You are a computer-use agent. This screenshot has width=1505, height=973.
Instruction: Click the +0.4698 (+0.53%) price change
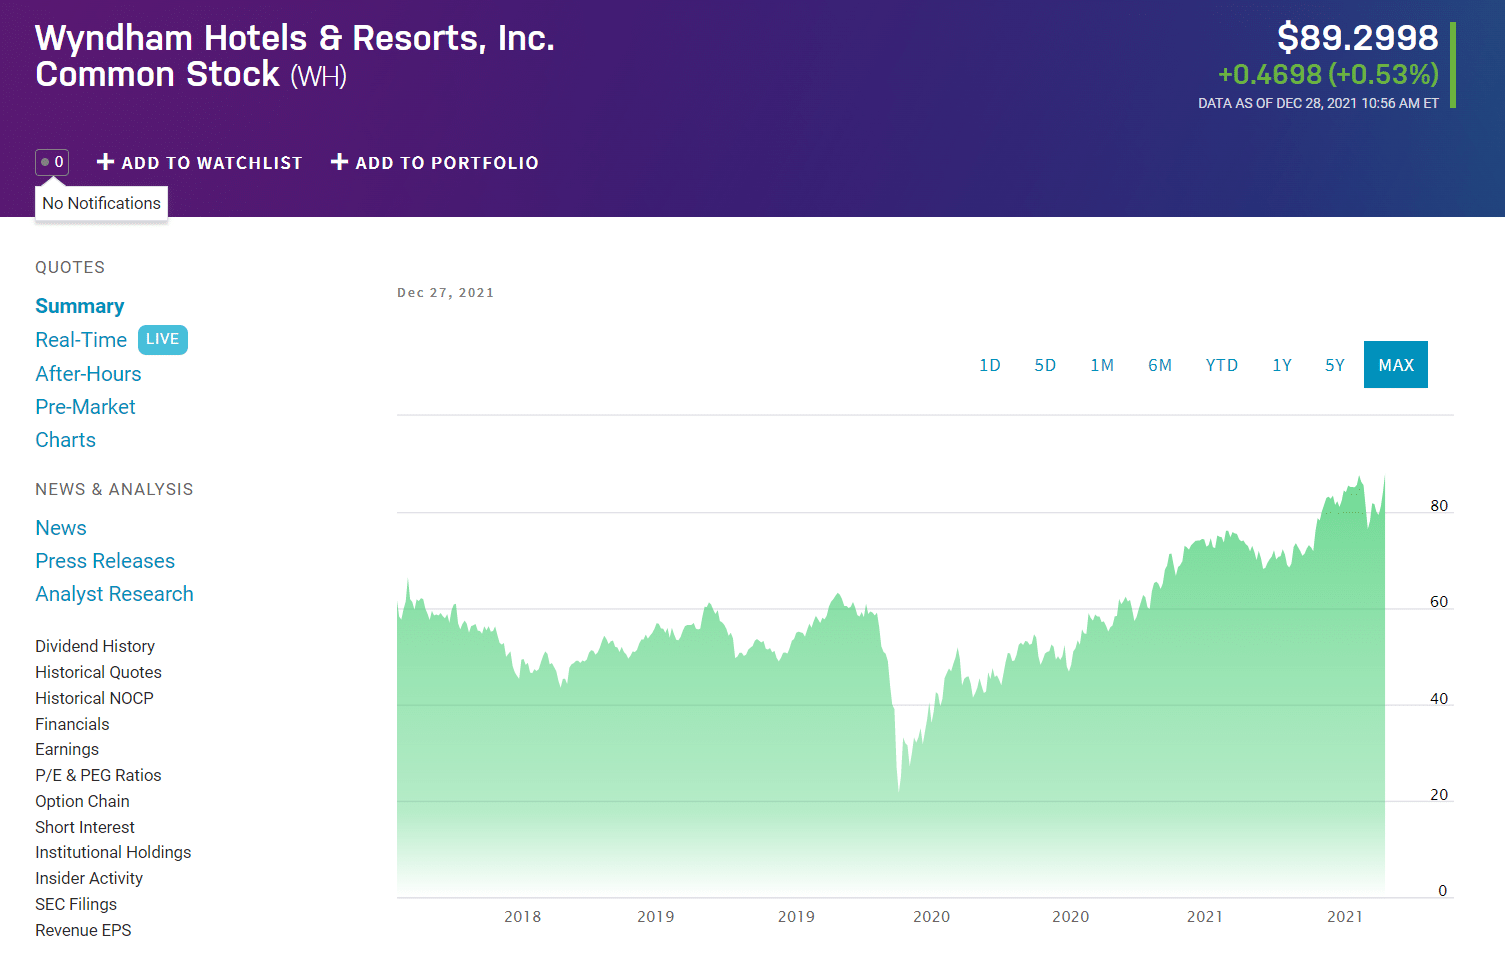(1328, 75)
